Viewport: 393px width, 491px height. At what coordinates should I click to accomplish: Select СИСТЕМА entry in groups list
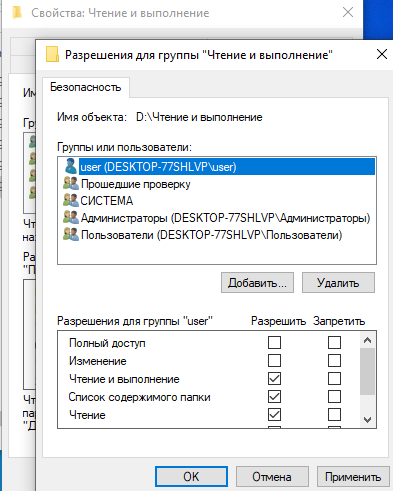coord(107,201)
